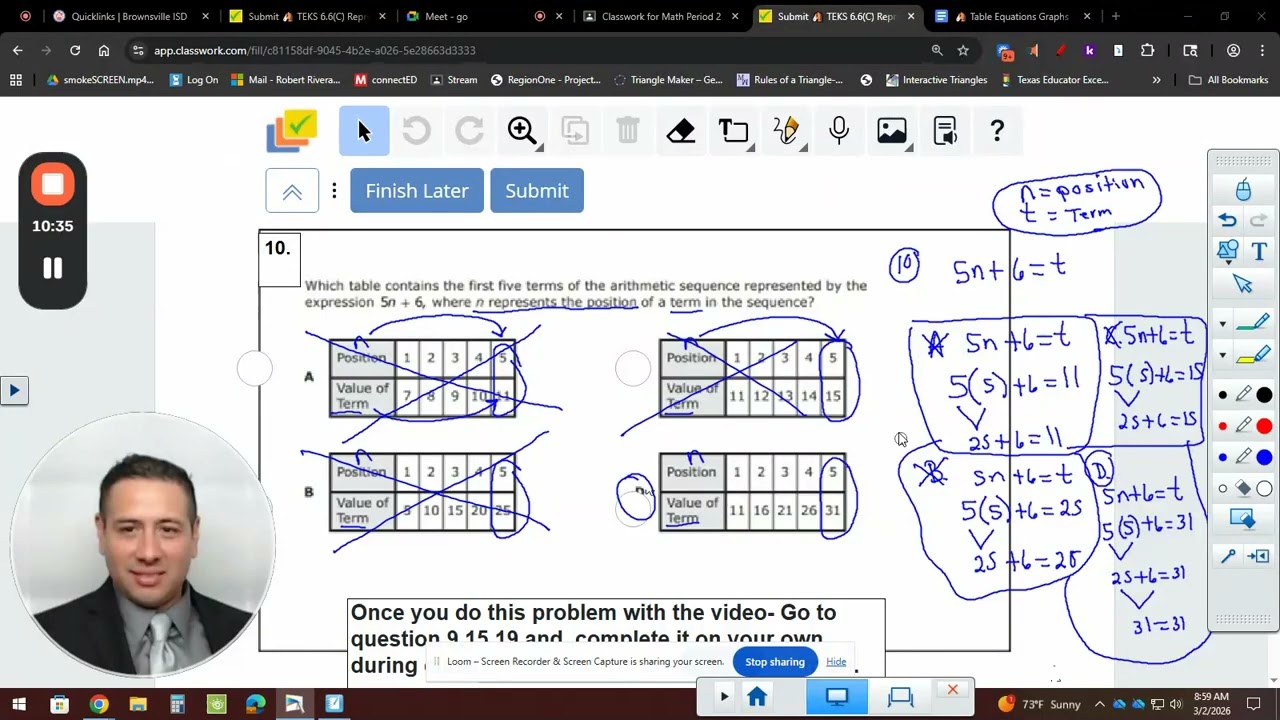Select the white eraser tool in annotation panel

1244,489
